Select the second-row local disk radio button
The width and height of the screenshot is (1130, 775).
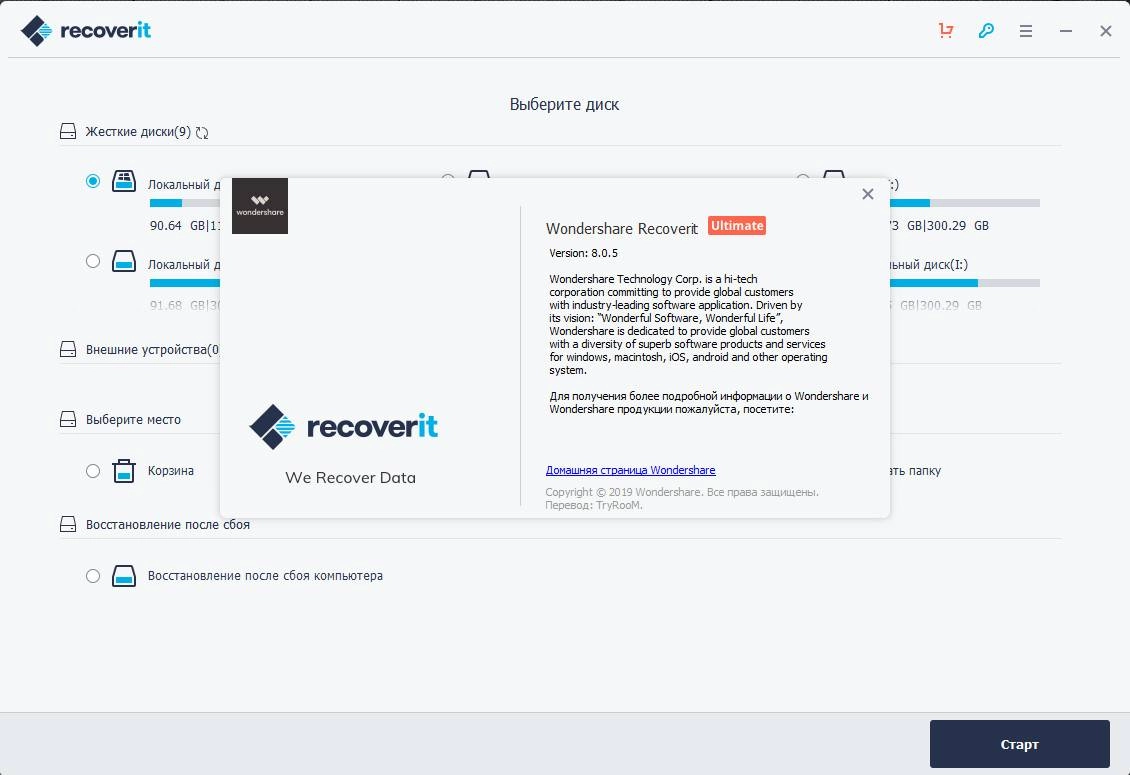pyautogui.click(x=93, y=261)
